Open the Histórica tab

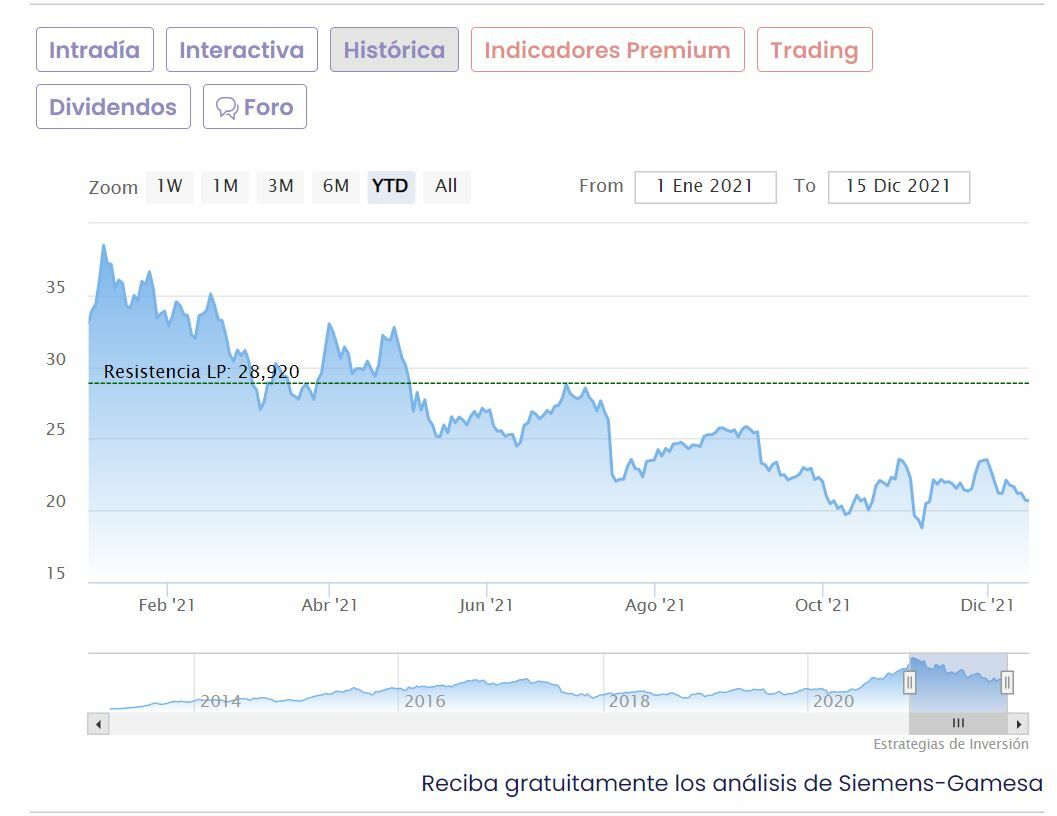pyautogui.click(x=394, y=50)
